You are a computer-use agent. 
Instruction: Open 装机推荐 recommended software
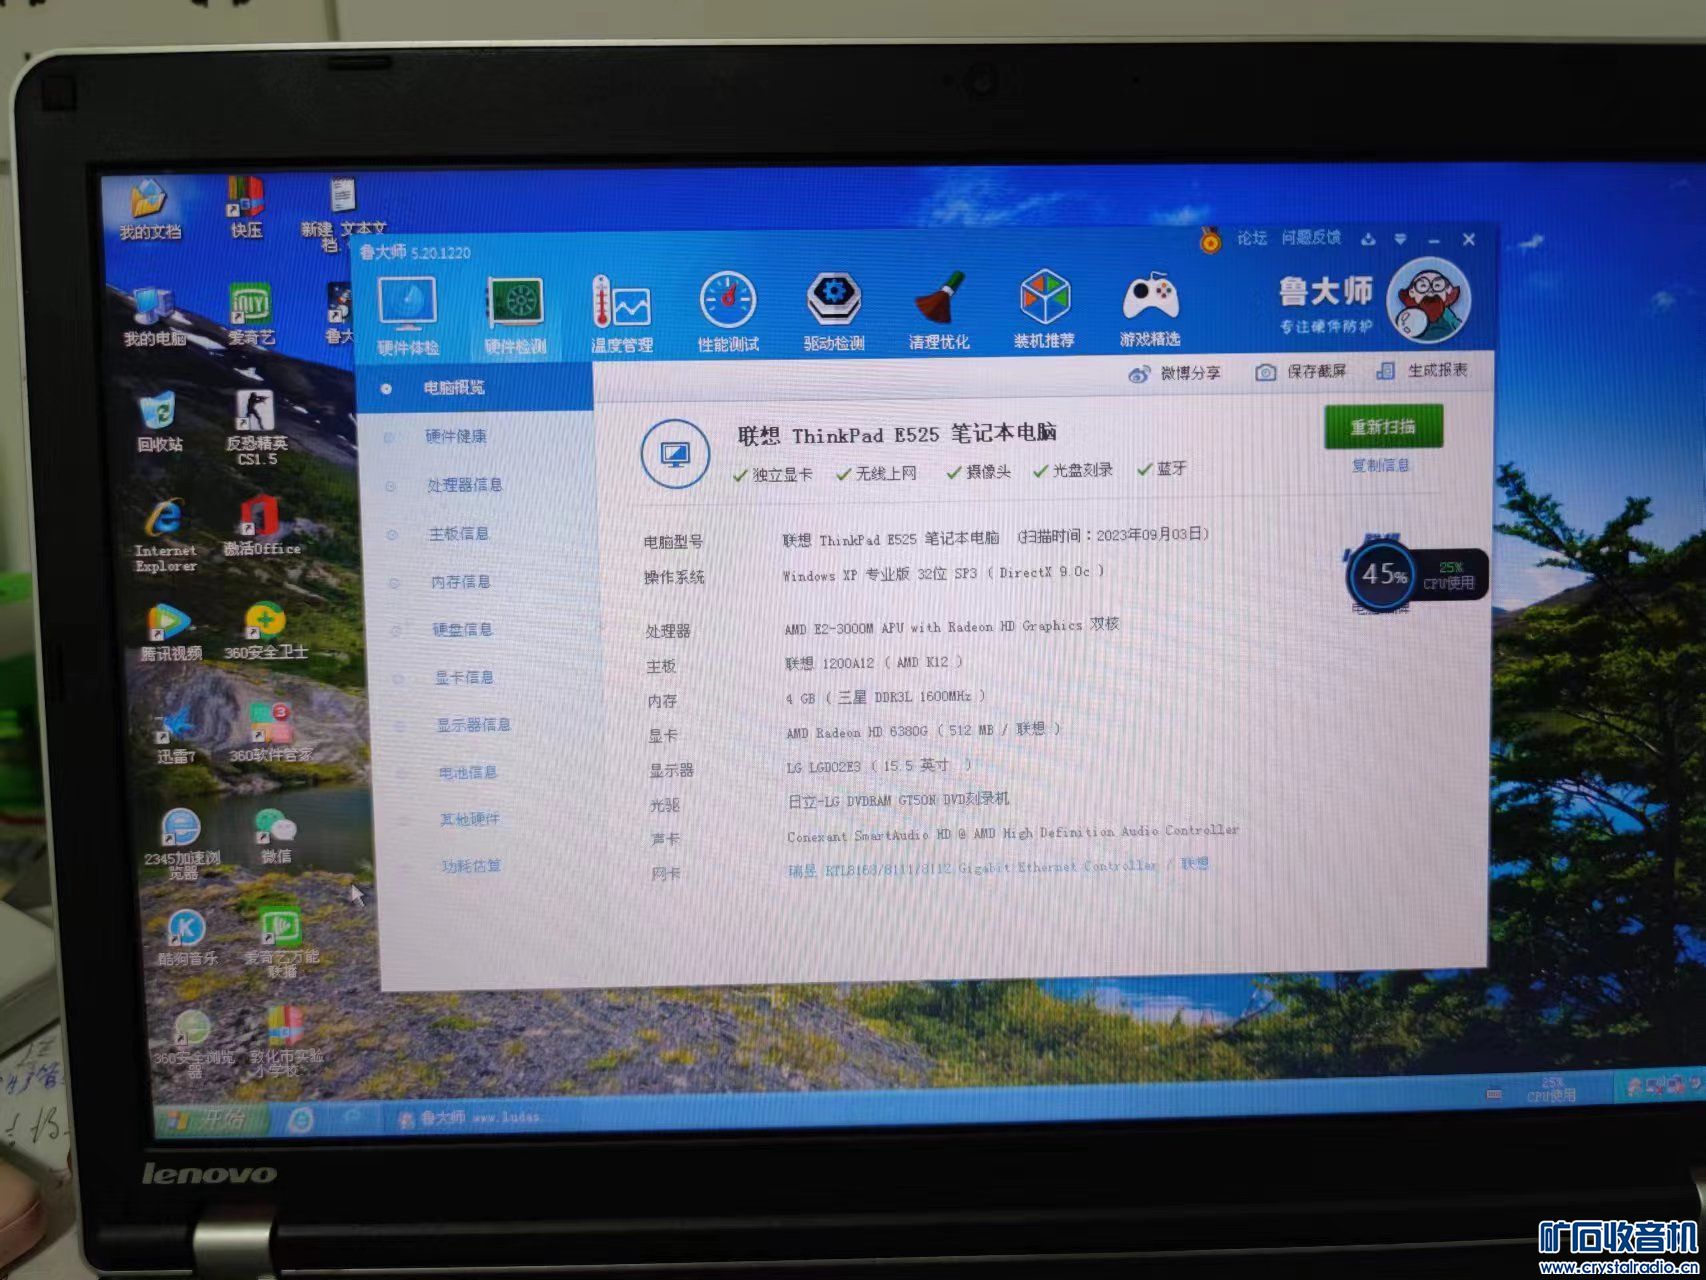[1044, 309]
